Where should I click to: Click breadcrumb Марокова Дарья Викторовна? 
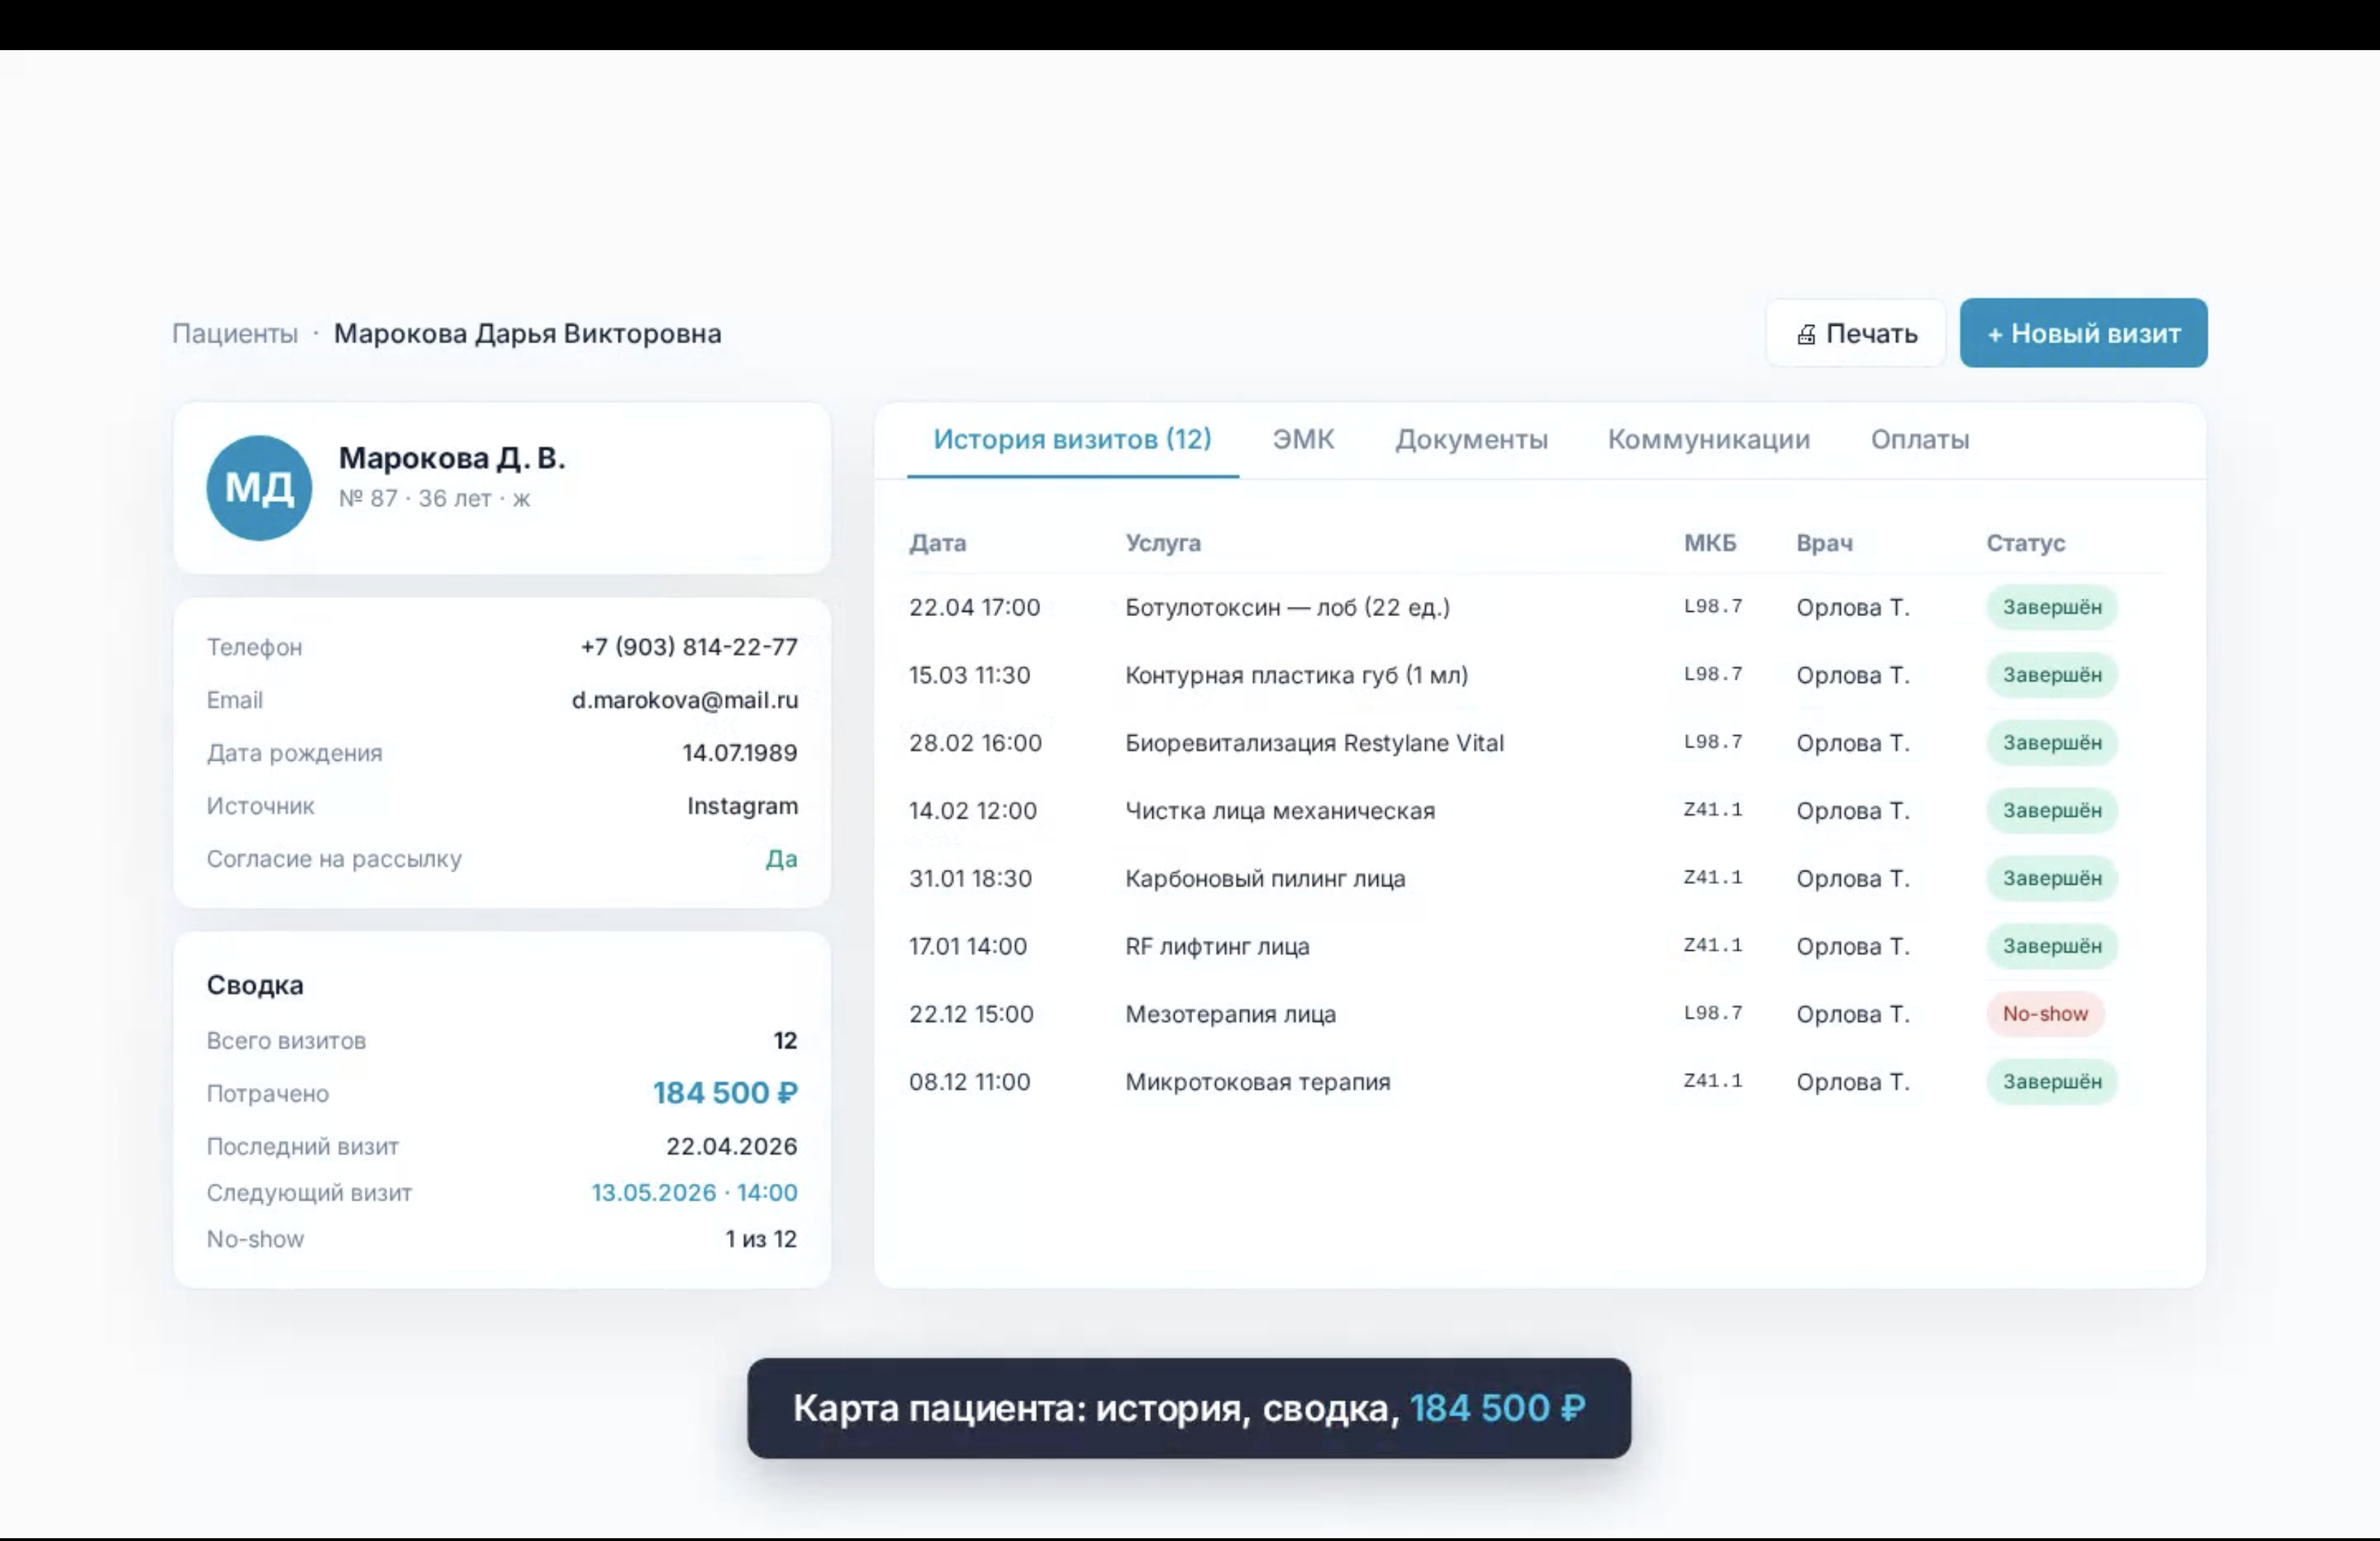coord(527,333)
